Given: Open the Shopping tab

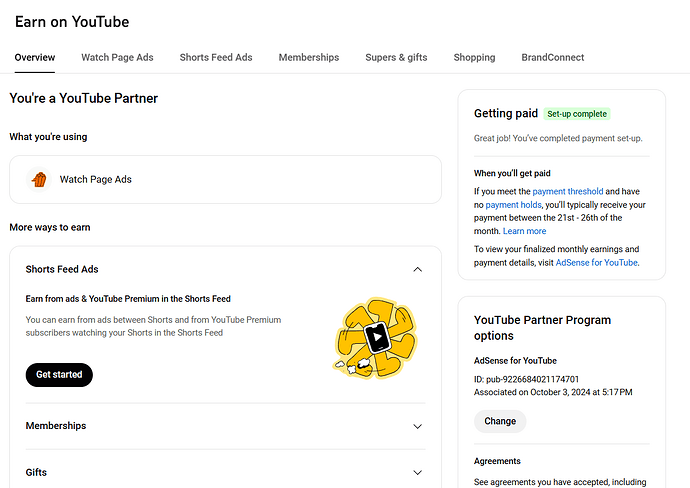Looking at the screenshot, I should 474,58.
